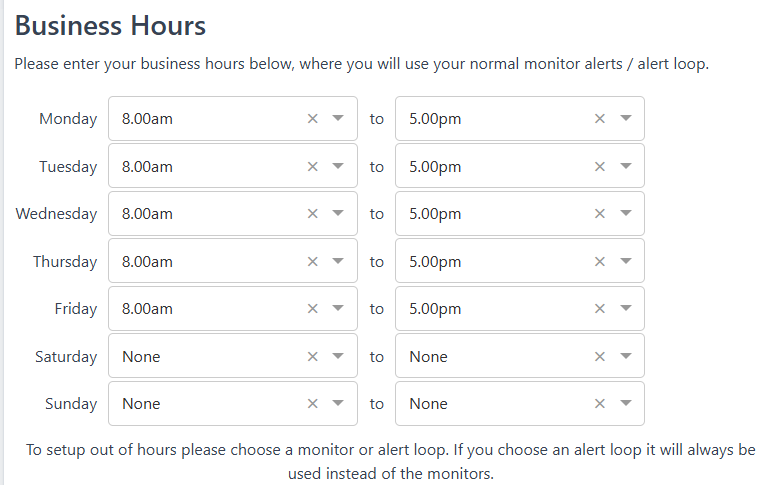Clear Tuesday end time 5.00pm

[600, 167]
